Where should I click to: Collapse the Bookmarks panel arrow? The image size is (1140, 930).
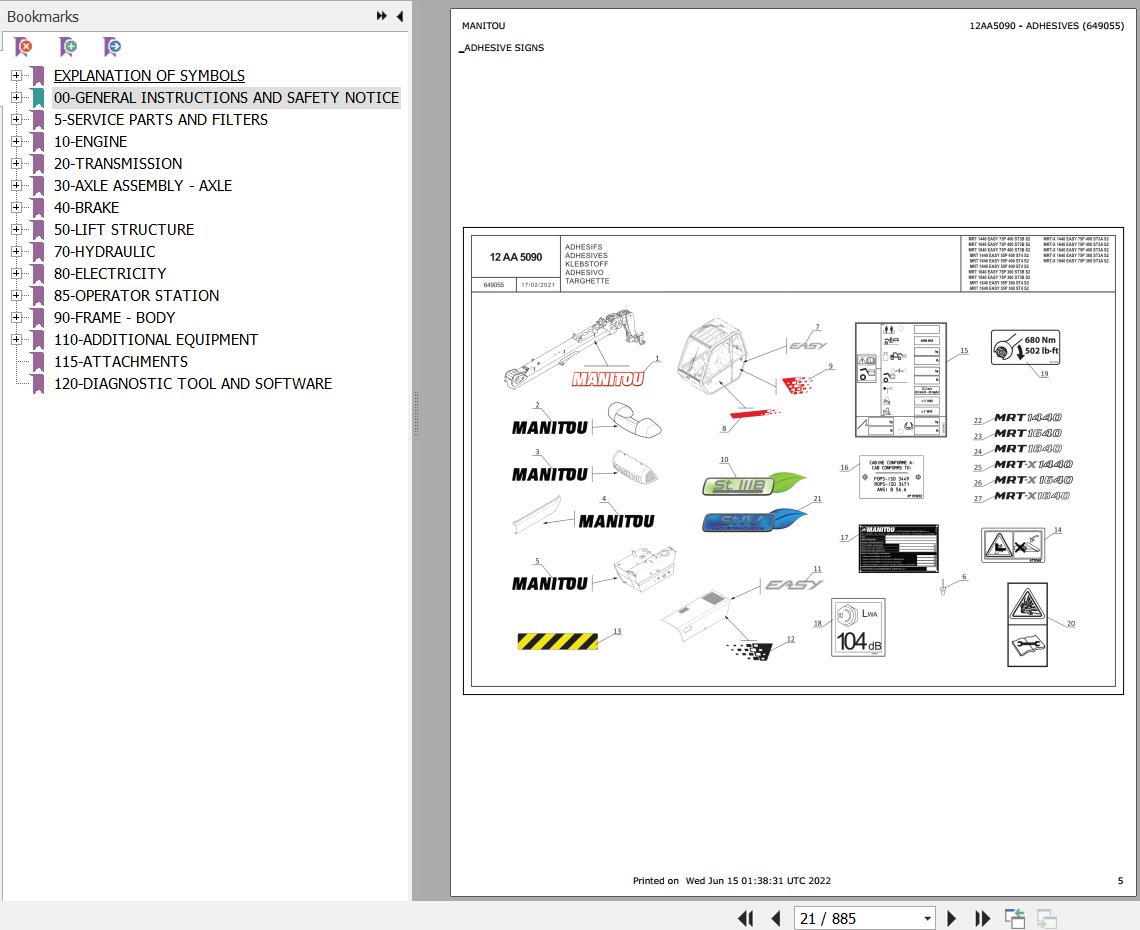point(399,16)
